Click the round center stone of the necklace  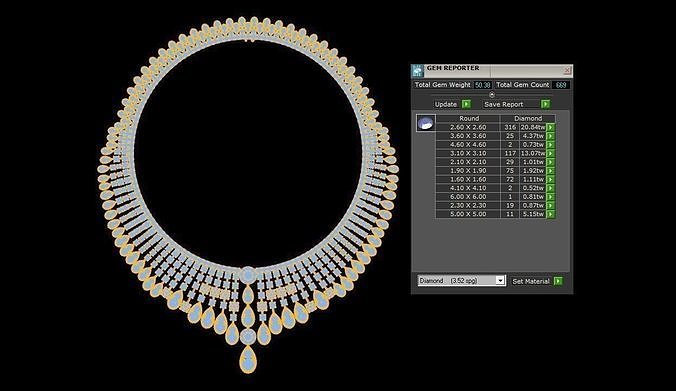(248, 275)
